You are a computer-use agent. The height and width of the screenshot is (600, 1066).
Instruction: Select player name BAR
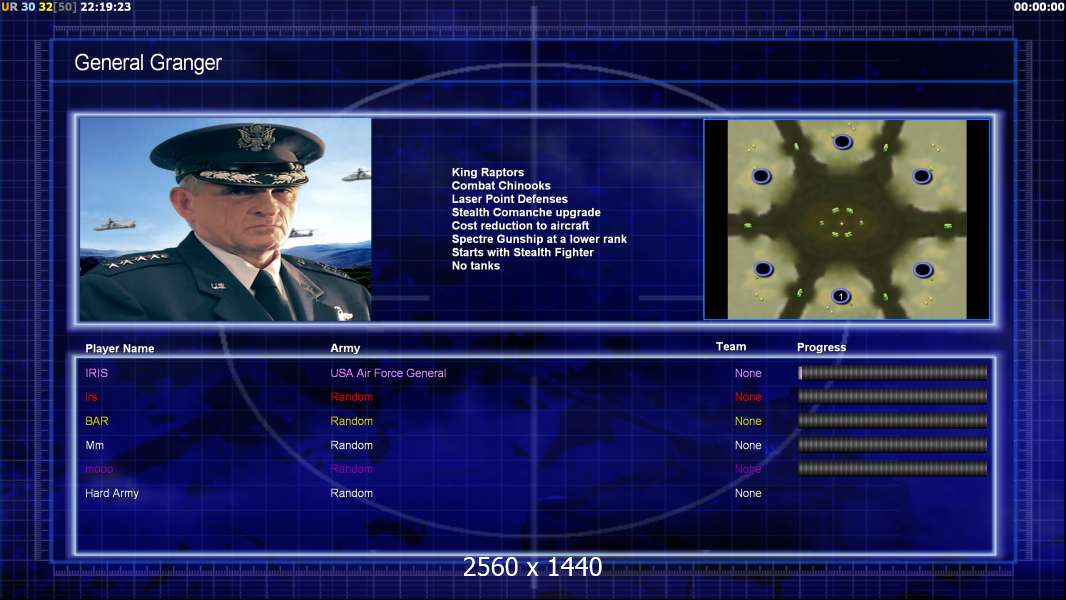(x=97, y=421)
